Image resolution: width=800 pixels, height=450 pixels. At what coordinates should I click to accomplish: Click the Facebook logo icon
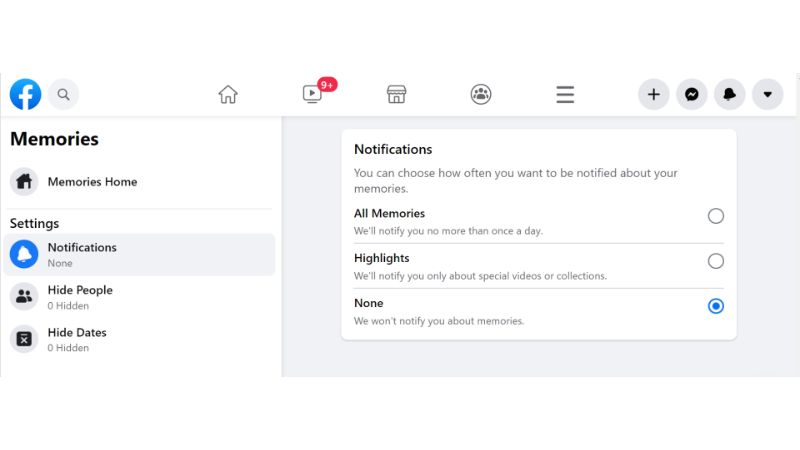coord(25,94)
